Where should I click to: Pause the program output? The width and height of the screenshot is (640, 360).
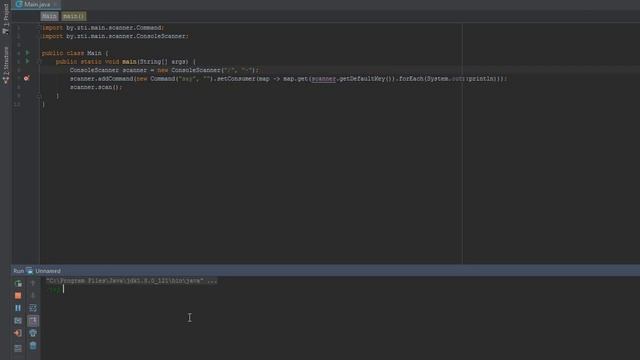(x=18, y=308)
